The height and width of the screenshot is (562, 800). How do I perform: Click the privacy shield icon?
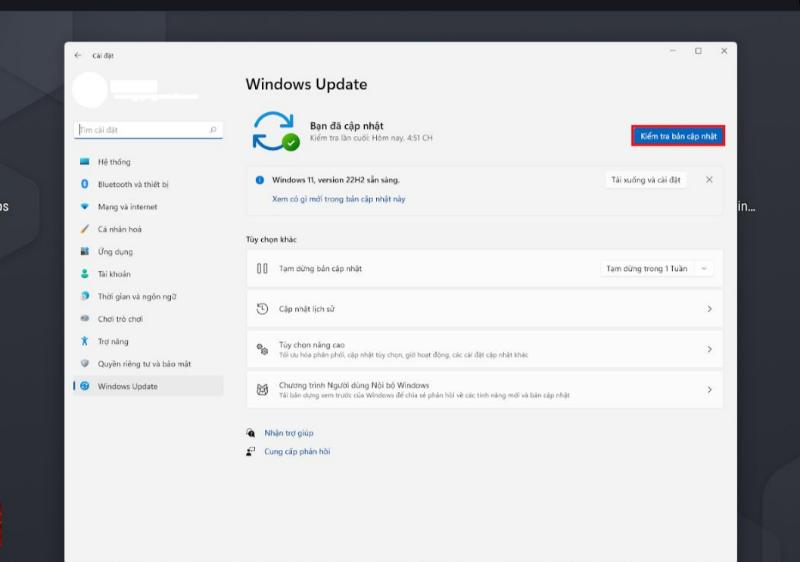pos(85,363)
